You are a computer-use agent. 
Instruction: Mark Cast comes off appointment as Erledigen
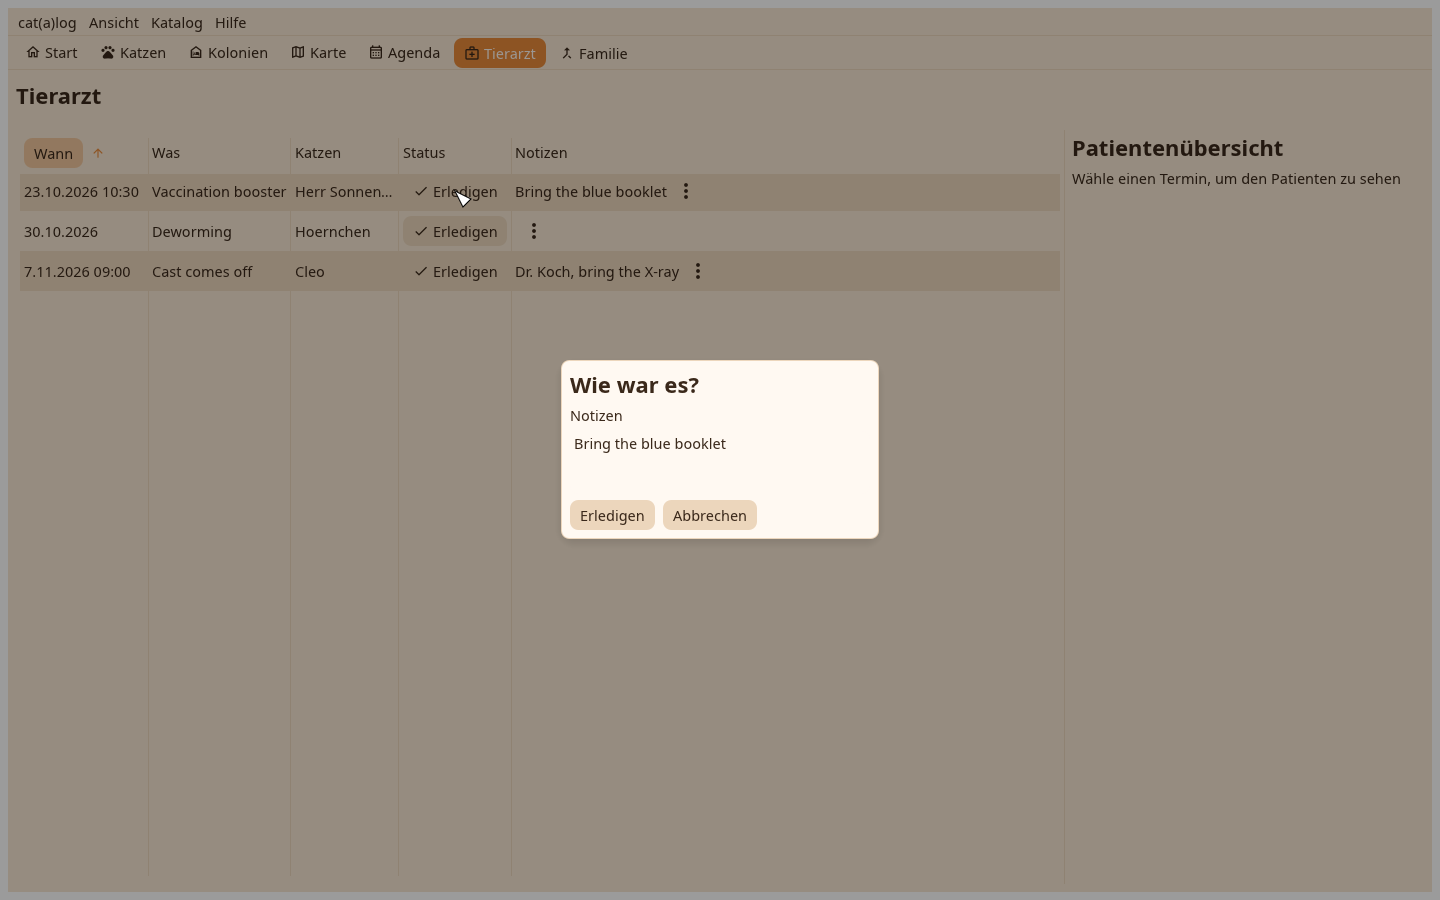(455, 271)
